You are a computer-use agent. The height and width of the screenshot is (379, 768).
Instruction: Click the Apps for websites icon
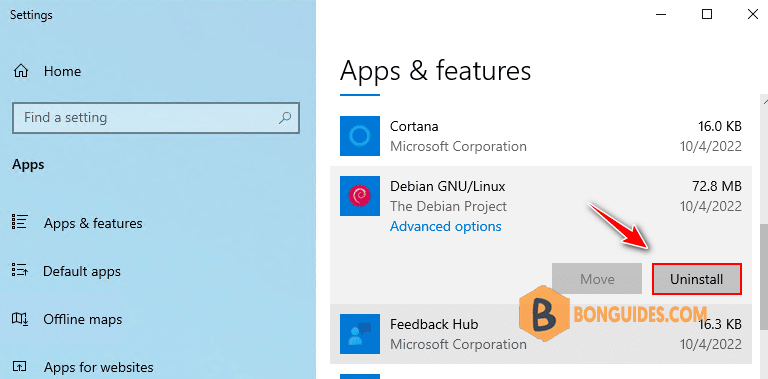pos(19,366)
